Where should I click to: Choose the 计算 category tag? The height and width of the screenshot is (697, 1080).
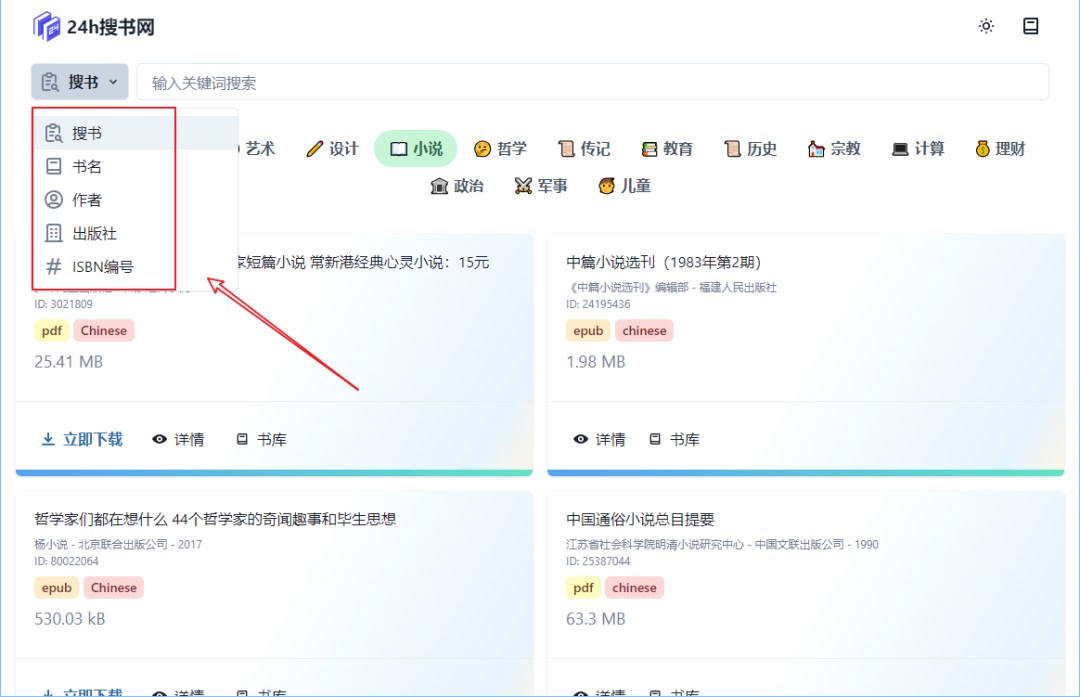pos(917,148)
